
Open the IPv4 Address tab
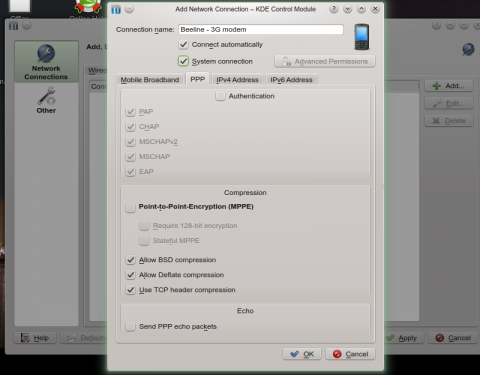237,80
